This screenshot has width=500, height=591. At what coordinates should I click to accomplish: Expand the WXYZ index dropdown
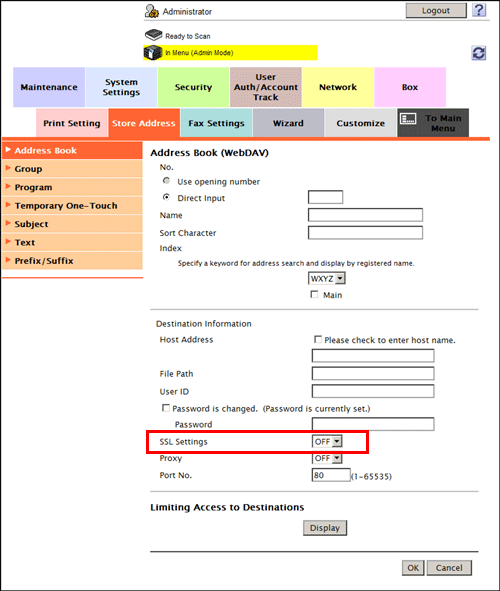tap(327, 279)
